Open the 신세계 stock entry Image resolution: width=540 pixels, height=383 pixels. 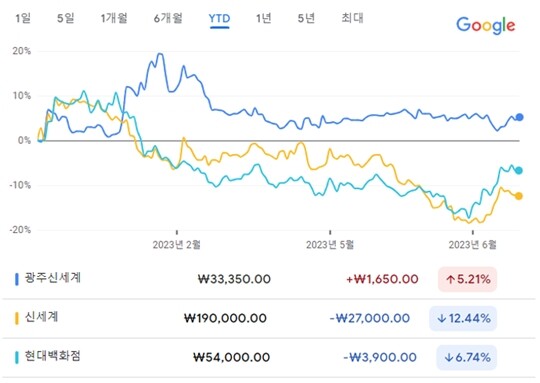[268, 318]
